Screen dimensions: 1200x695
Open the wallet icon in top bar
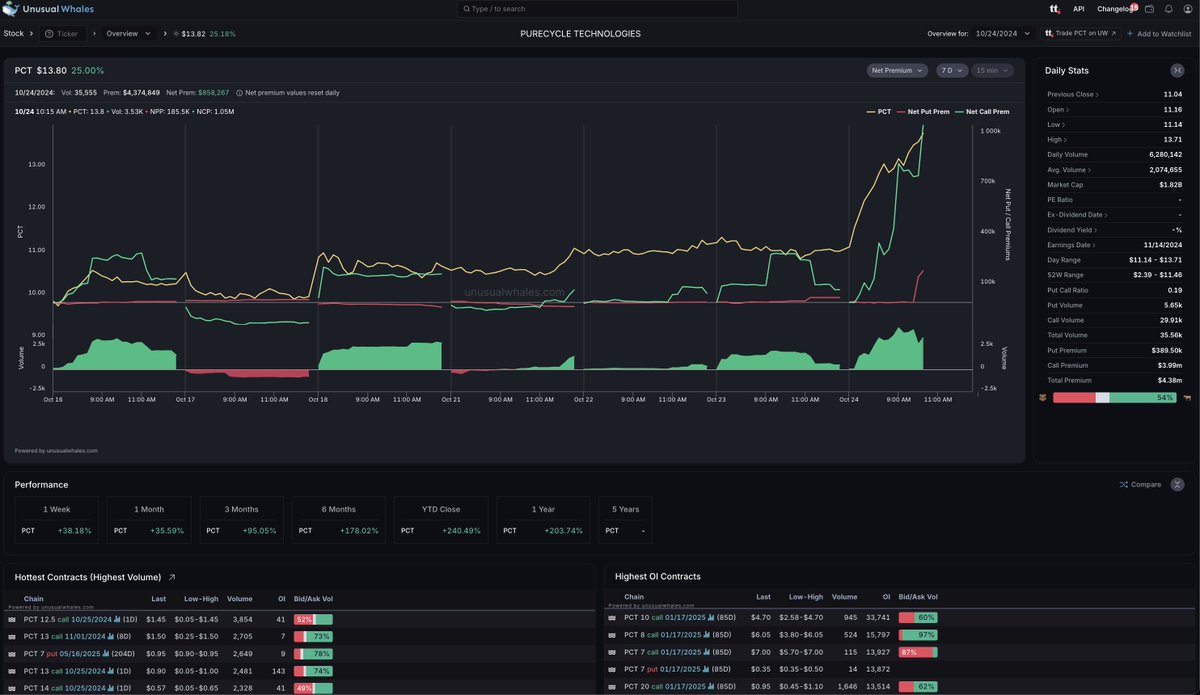pos(1150,9)
